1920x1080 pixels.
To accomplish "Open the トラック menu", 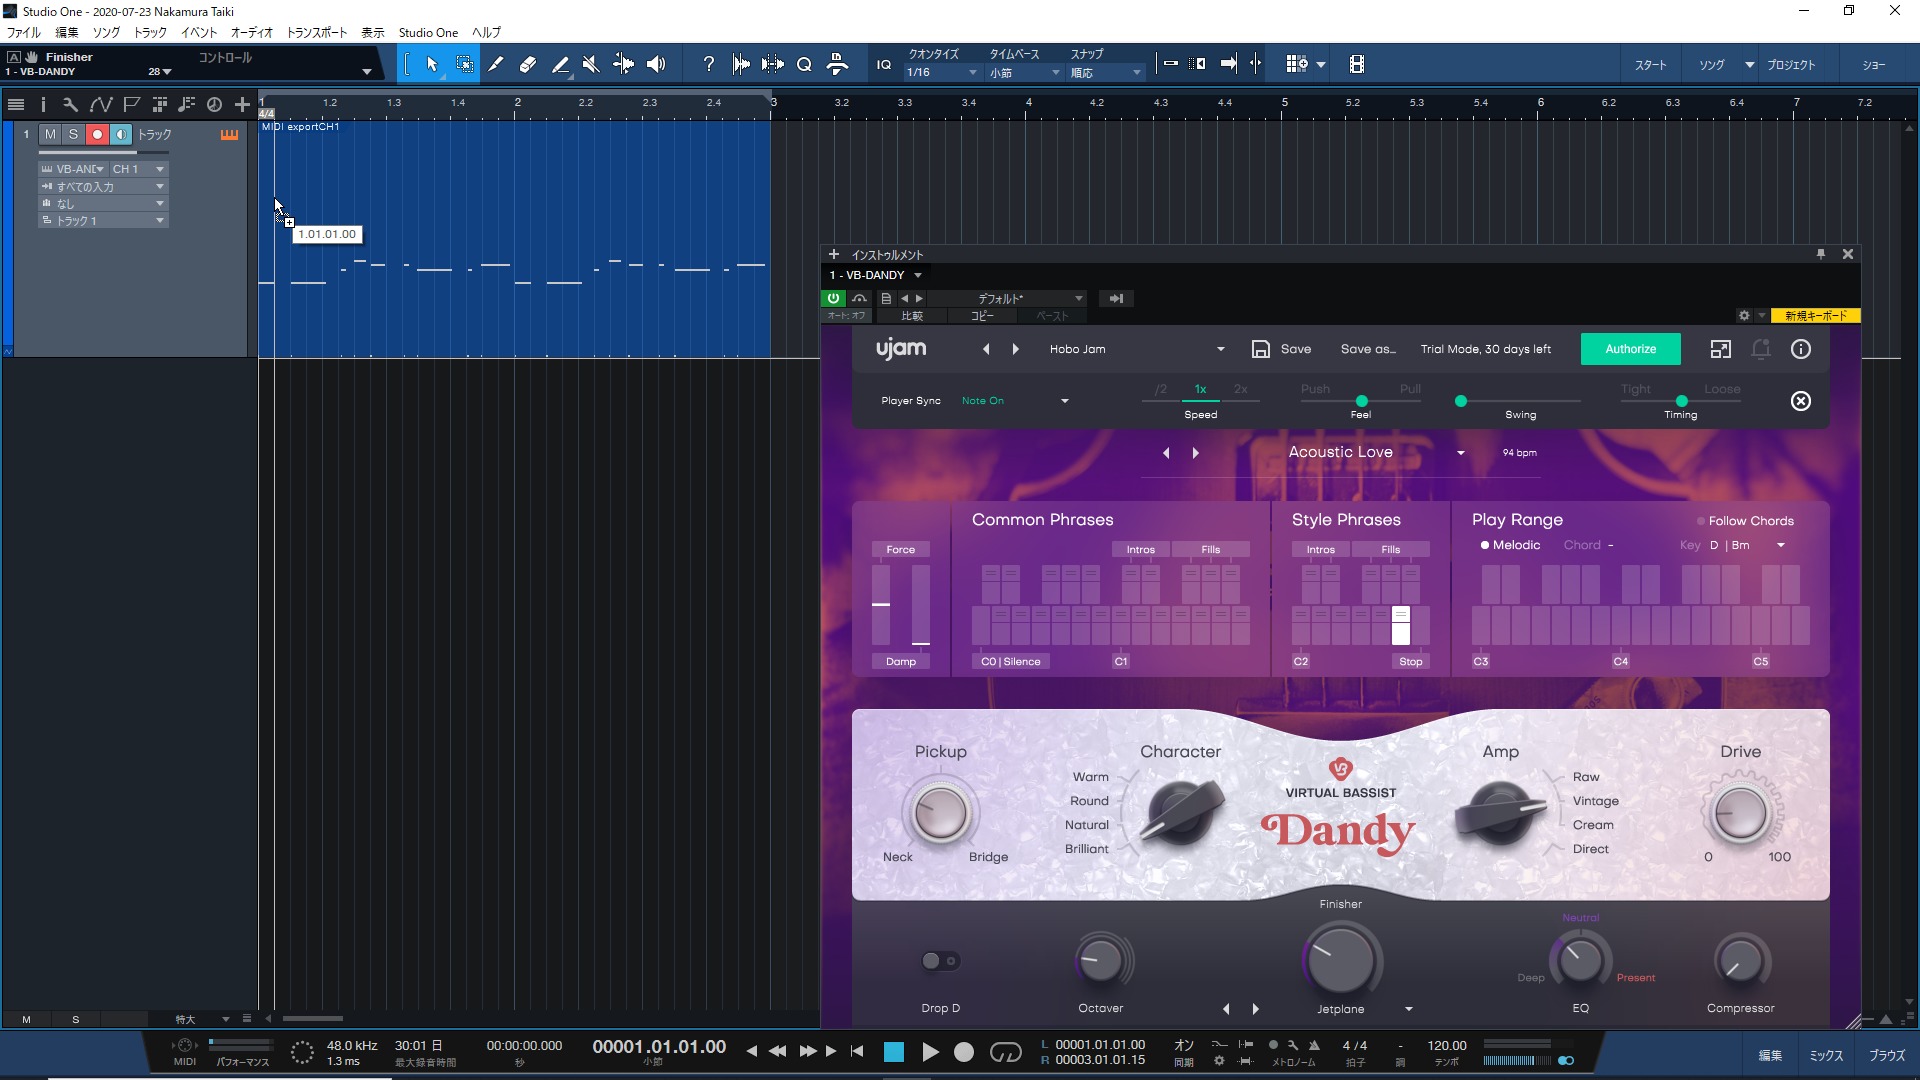I will click(x=150, y=32).
